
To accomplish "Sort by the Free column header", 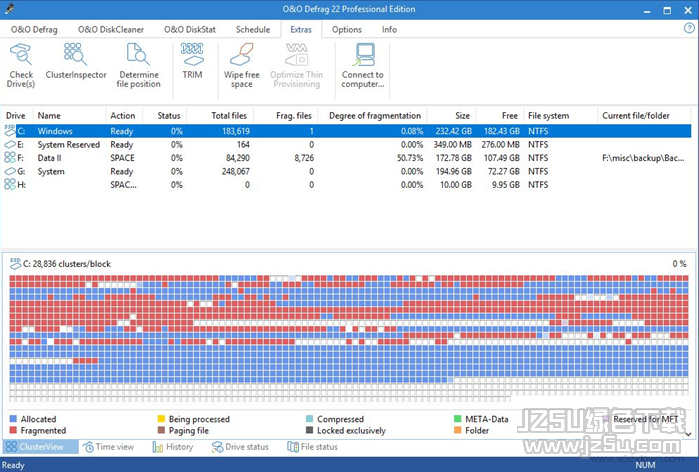I will (499, 115).
